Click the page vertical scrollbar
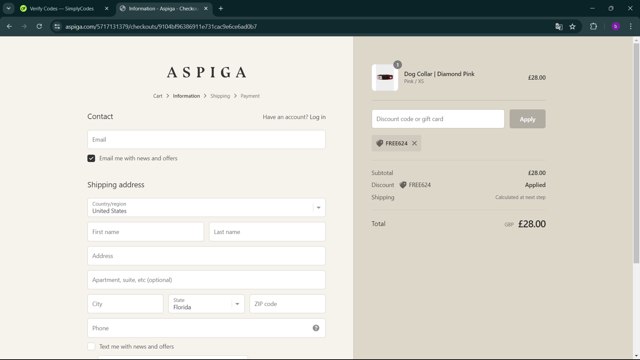This screenshot has height=360, width=640. [x=636, y=153]
